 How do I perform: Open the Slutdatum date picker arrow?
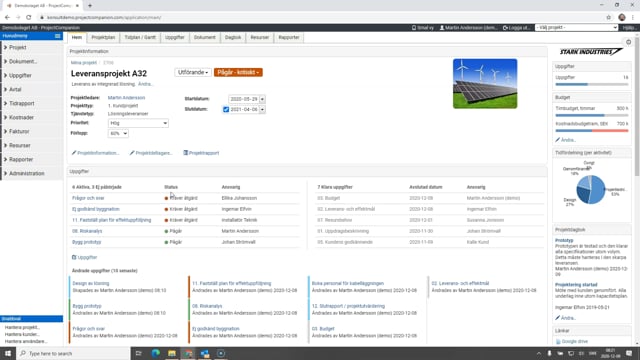pos(262,109)
